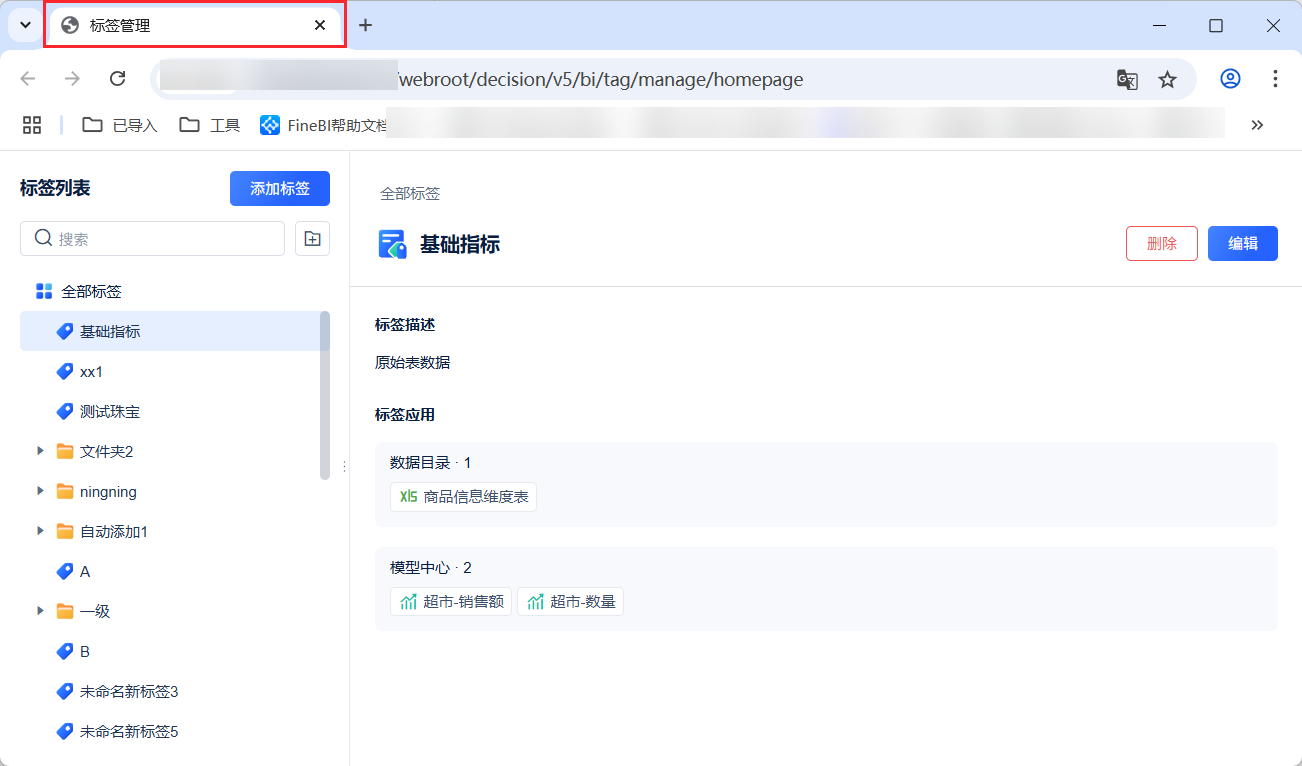This screenshot has height=766, width=1302.
Task: Focus the tag 搜索 input field
Action: [x=152, y=239]
